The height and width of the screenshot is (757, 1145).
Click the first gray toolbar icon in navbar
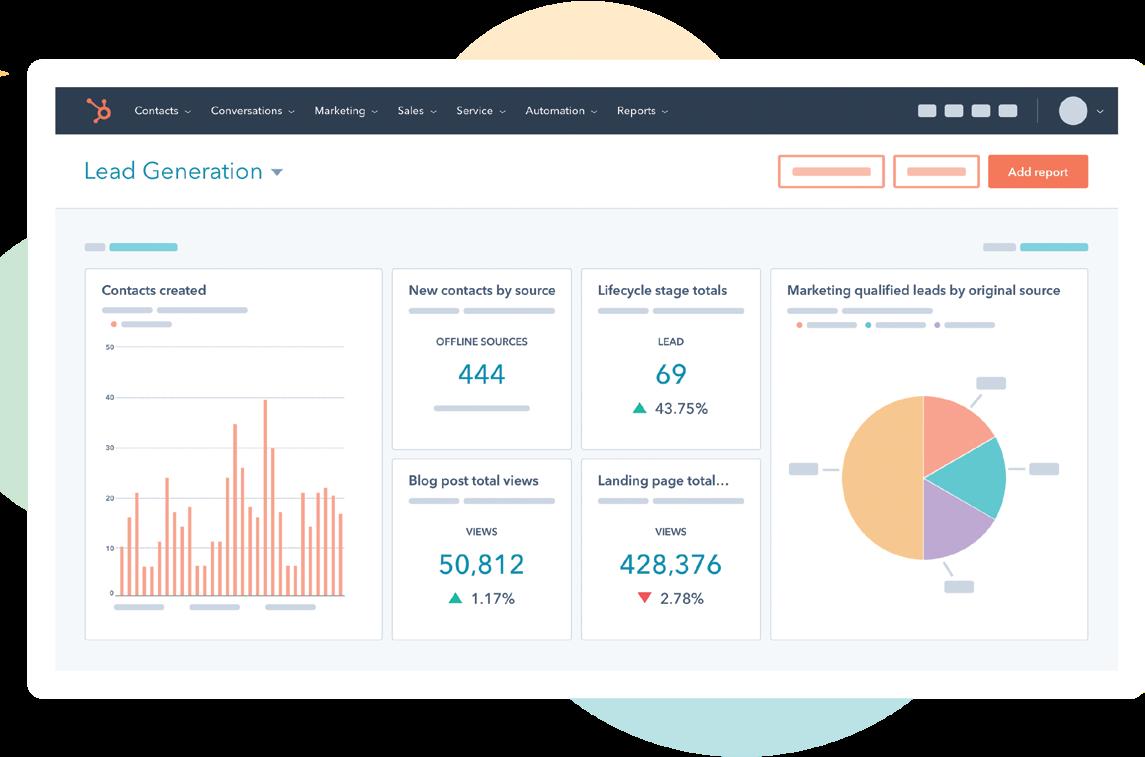pyautogui.click(x=927, y=111)
